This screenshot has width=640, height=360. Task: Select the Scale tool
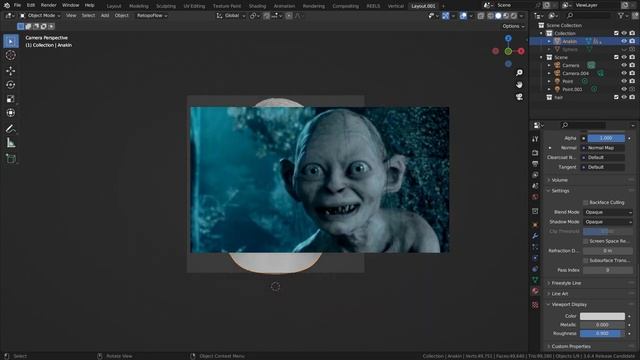(x=11, y=99)
